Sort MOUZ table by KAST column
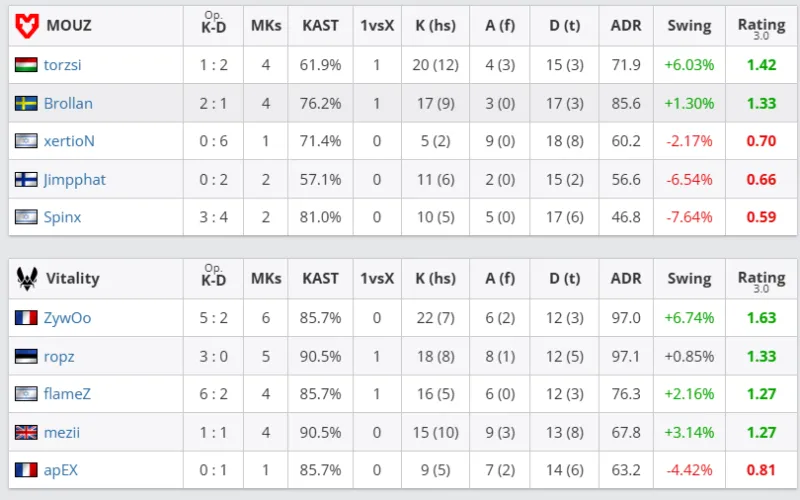The width and height of the screenshot is (800, 500). 321,26
